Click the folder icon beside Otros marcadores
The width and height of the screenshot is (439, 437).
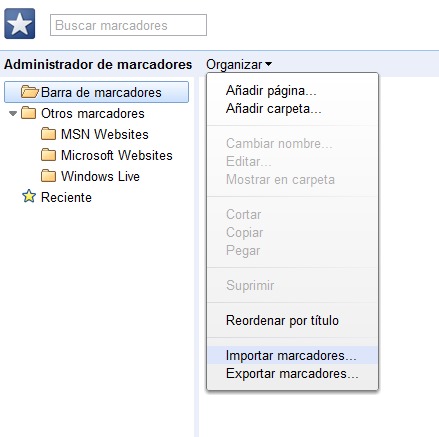[x=28, y=113]
